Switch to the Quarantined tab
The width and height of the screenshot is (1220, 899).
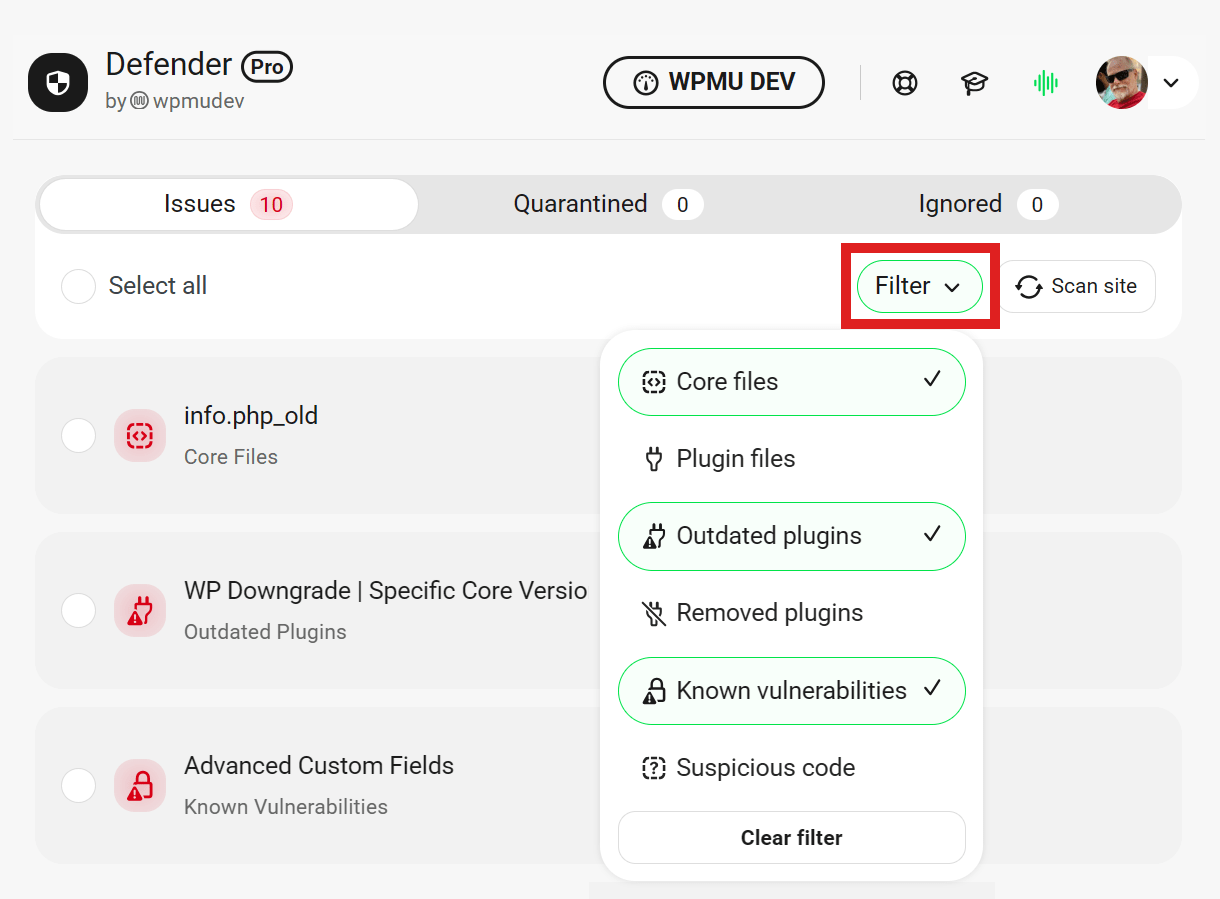[x=608, y=204]
